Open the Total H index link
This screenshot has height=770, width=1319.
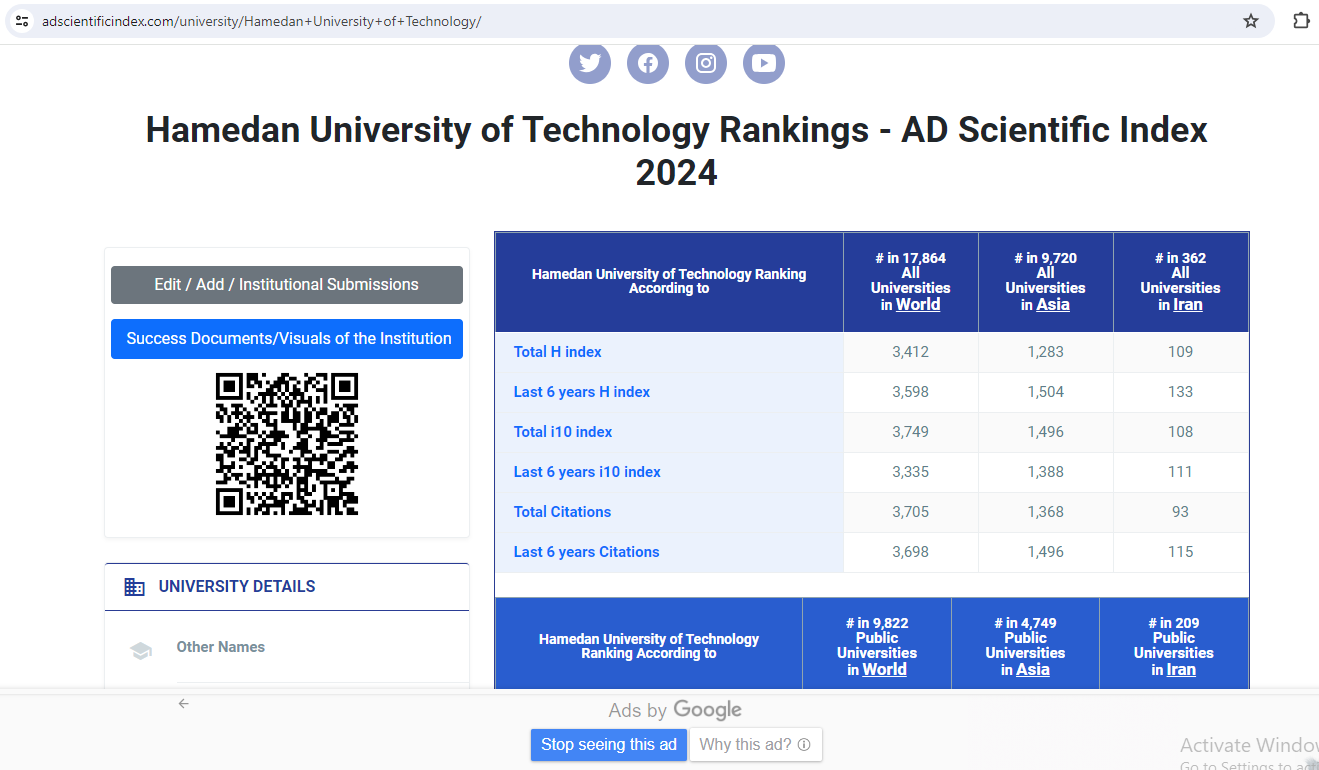tap(558, 352)
